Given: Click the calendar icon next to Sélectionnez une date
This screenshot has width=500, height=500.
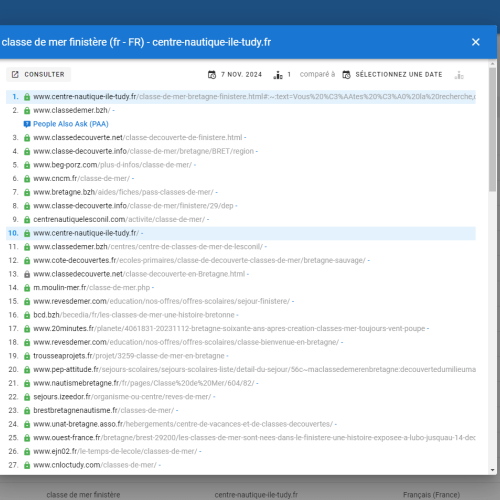Looking at the screenshot, I should 346,74.
